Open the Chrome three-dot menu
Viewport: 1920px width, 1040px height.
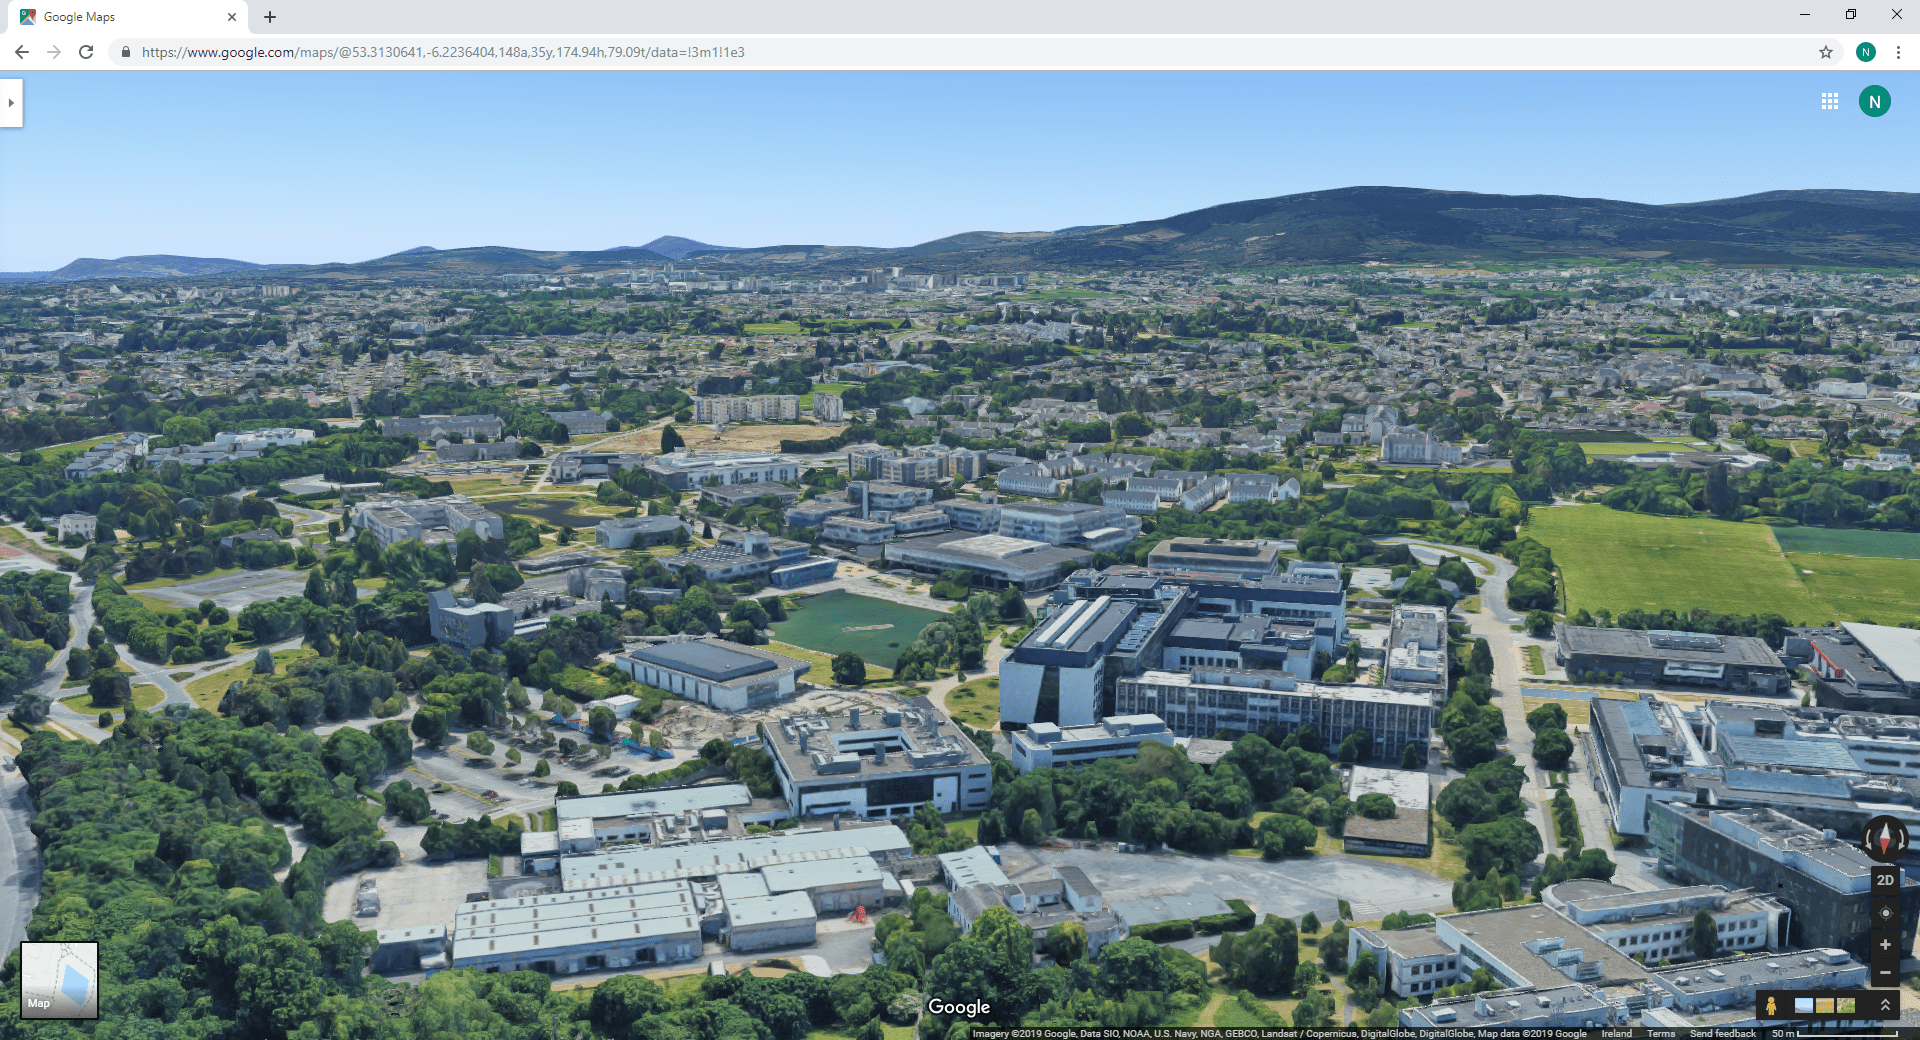pos(1898,52)
